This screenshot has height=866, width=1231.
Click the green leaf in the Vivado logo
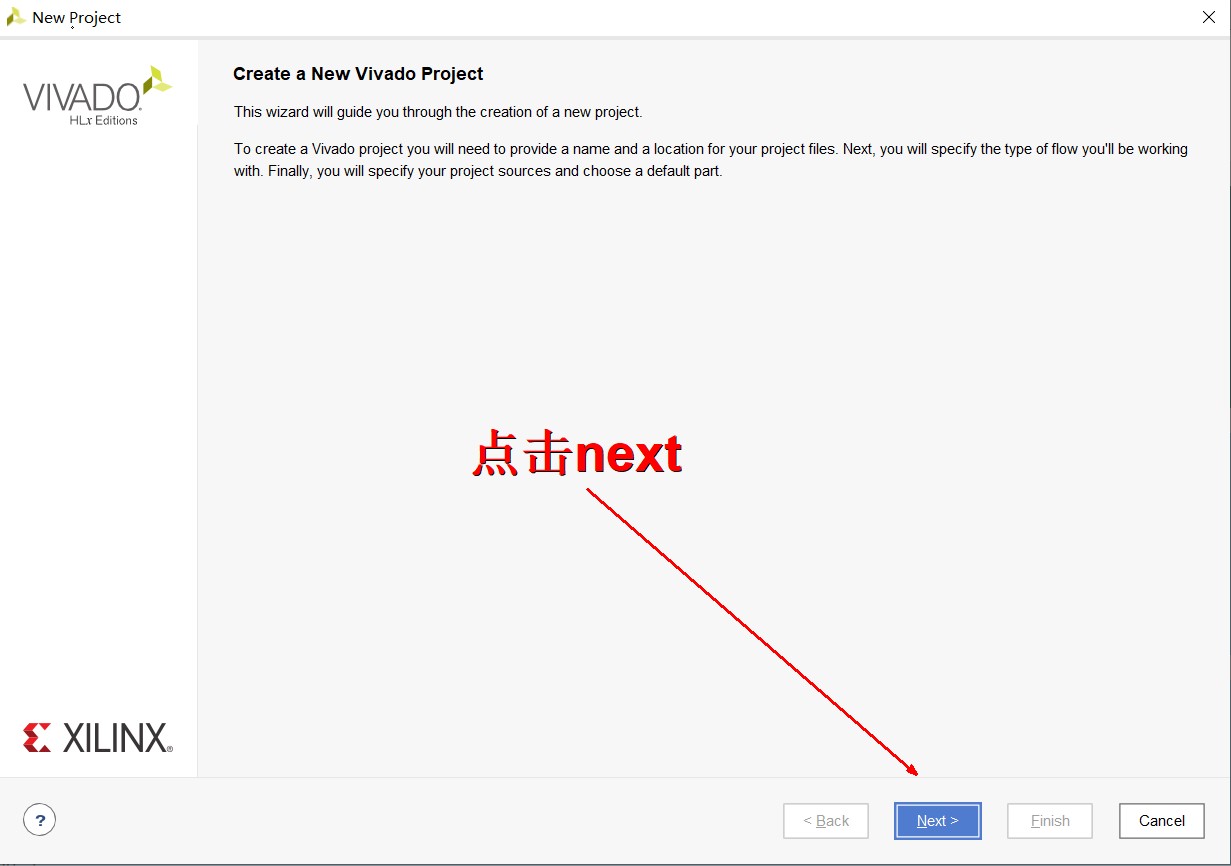157,82
